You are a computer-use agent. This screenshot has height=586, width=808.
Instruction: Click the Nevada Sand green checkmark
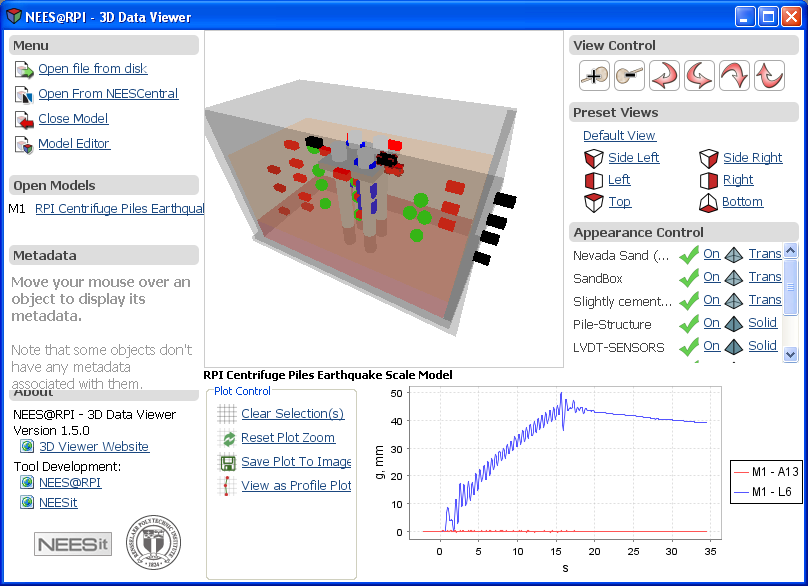pos(689,255)
